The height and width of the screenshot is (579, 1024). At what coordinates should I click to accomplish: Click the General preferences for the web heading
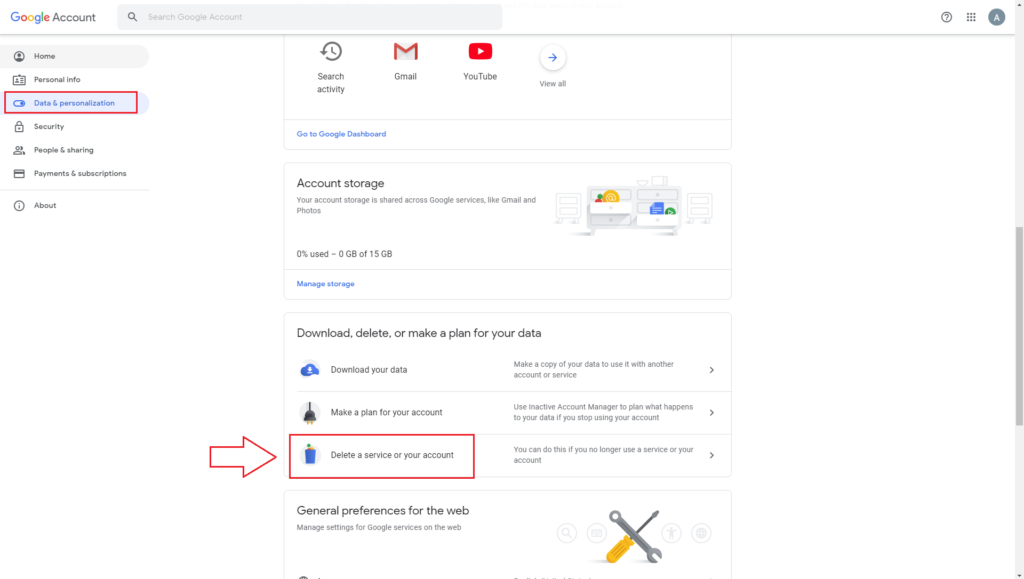pyautogui.click(x=383, y=510)
